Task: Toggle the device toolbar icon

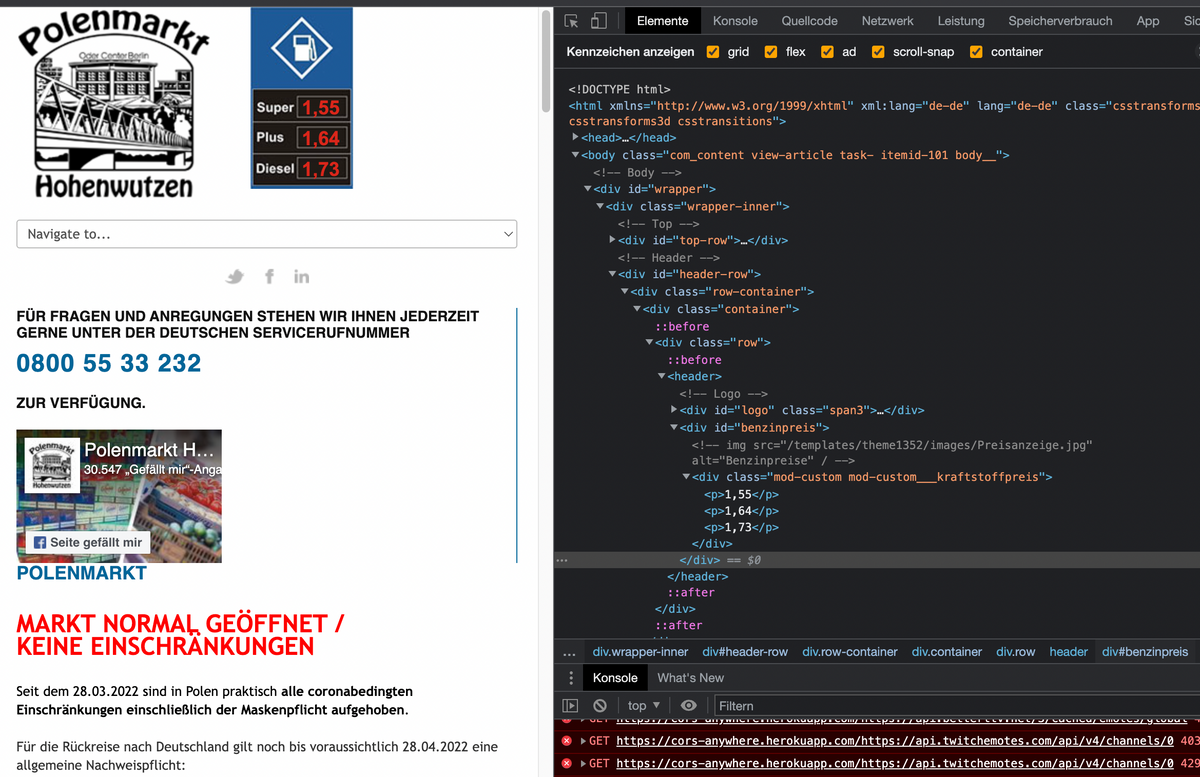Action: pos(599,21)
